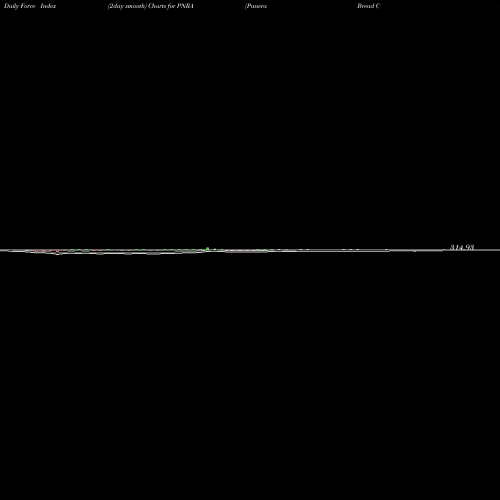Click the green triangle peak marker on the line
The image size is (500, 500).
208,249
